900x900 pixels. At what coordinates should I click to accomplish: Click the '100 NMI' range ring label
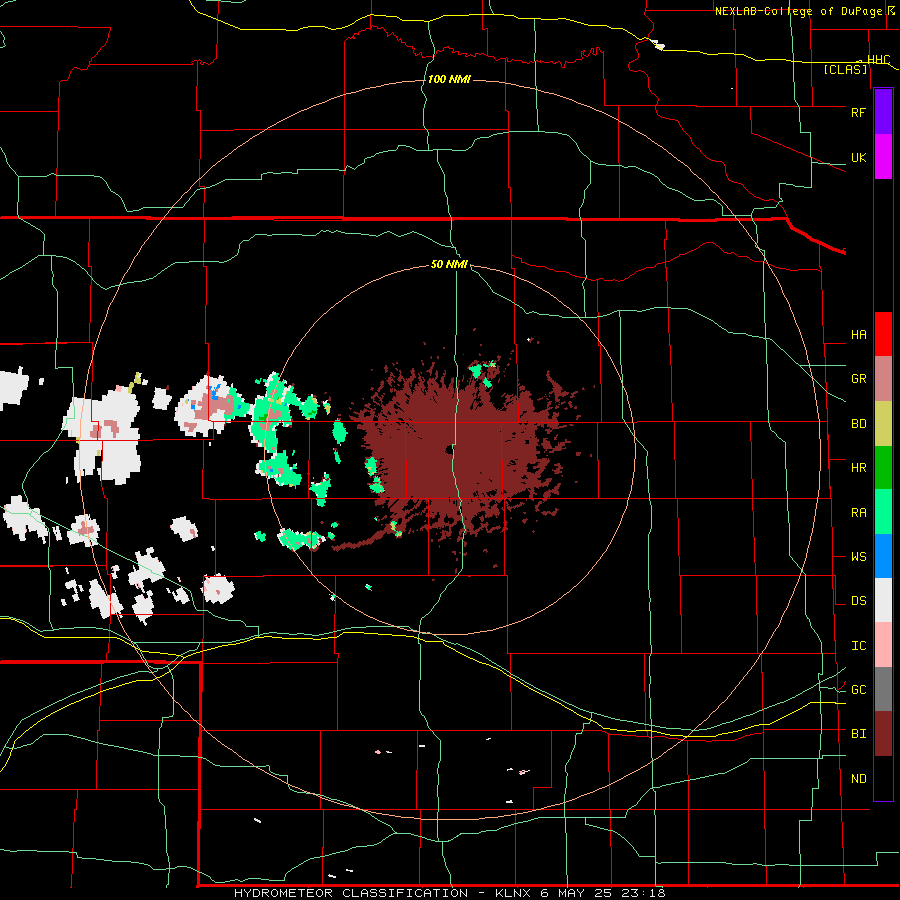[449, 79]
